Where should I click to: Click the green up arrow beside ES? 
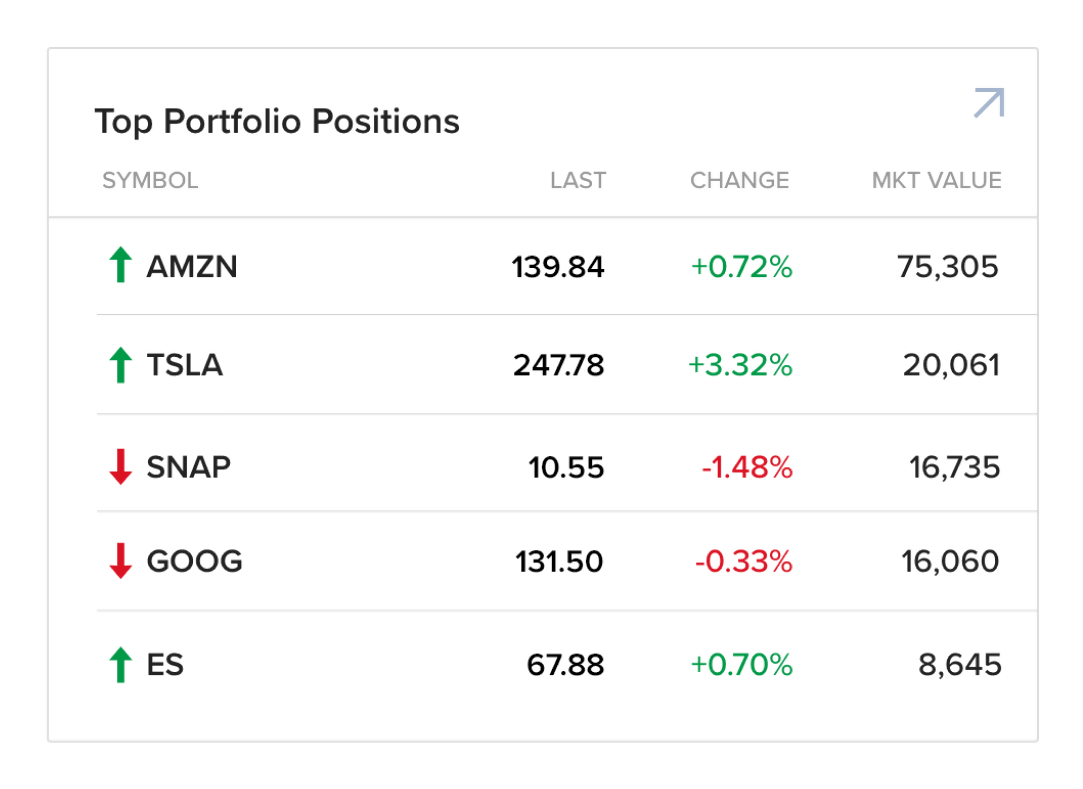coord(120,665)
